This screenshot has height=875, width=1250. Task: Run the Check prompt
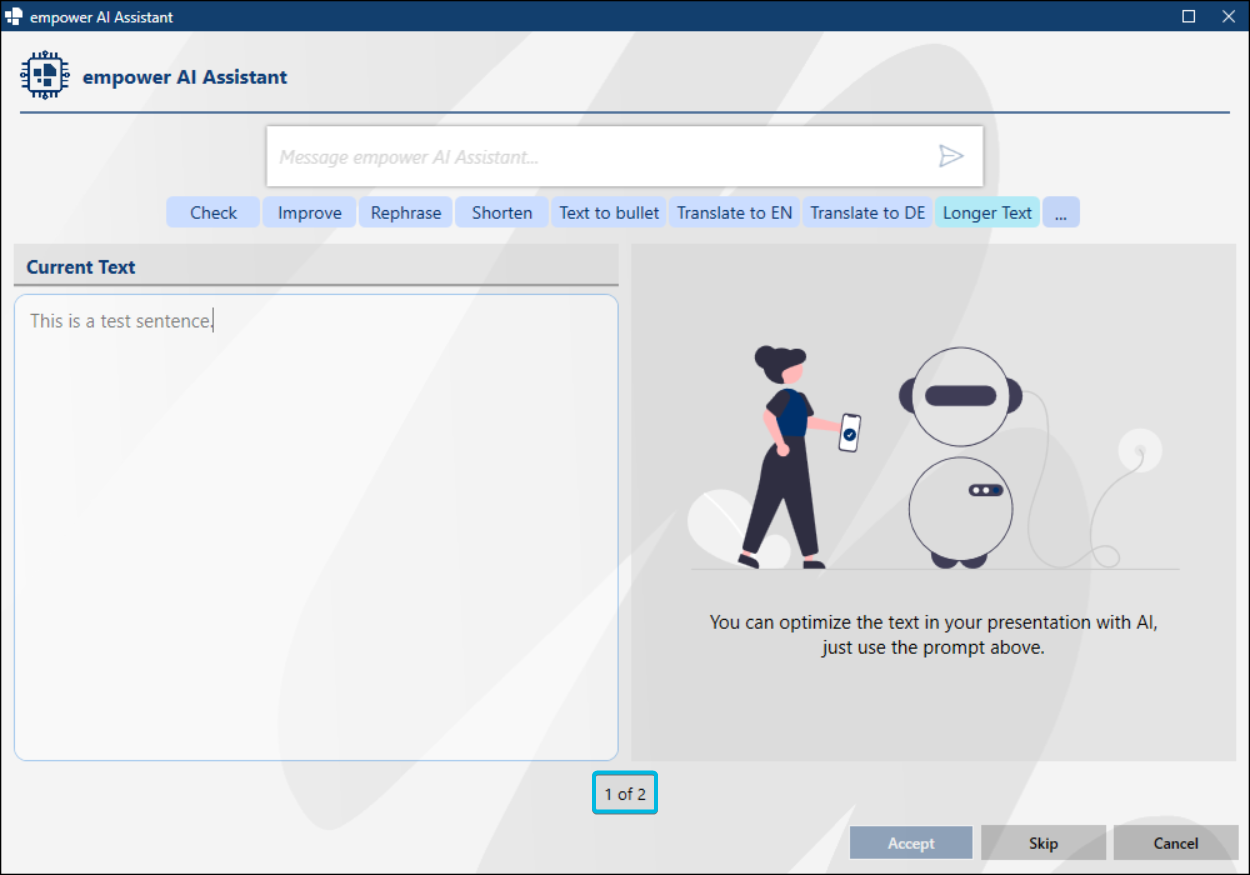pyautogui.click(x=213, y=212)
